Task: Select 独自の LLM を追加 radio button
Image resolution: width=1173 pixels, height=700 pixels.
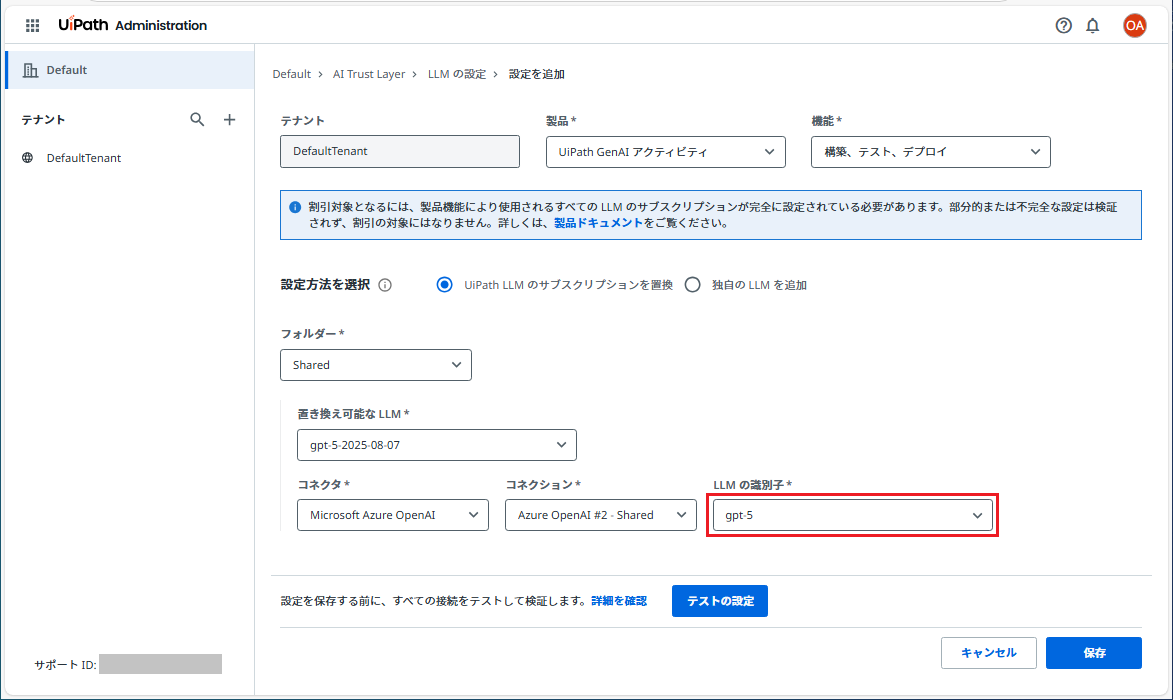Action: (x=693, y=285)
